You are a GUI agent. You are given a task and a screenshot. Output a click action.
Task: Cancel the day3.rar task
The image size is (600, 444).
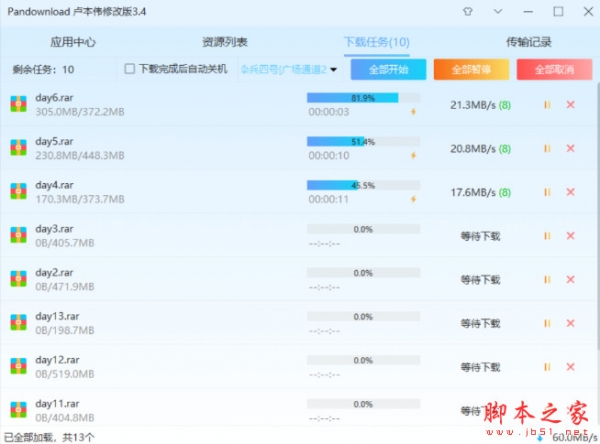pyautogui.click(x=571, y=236)
